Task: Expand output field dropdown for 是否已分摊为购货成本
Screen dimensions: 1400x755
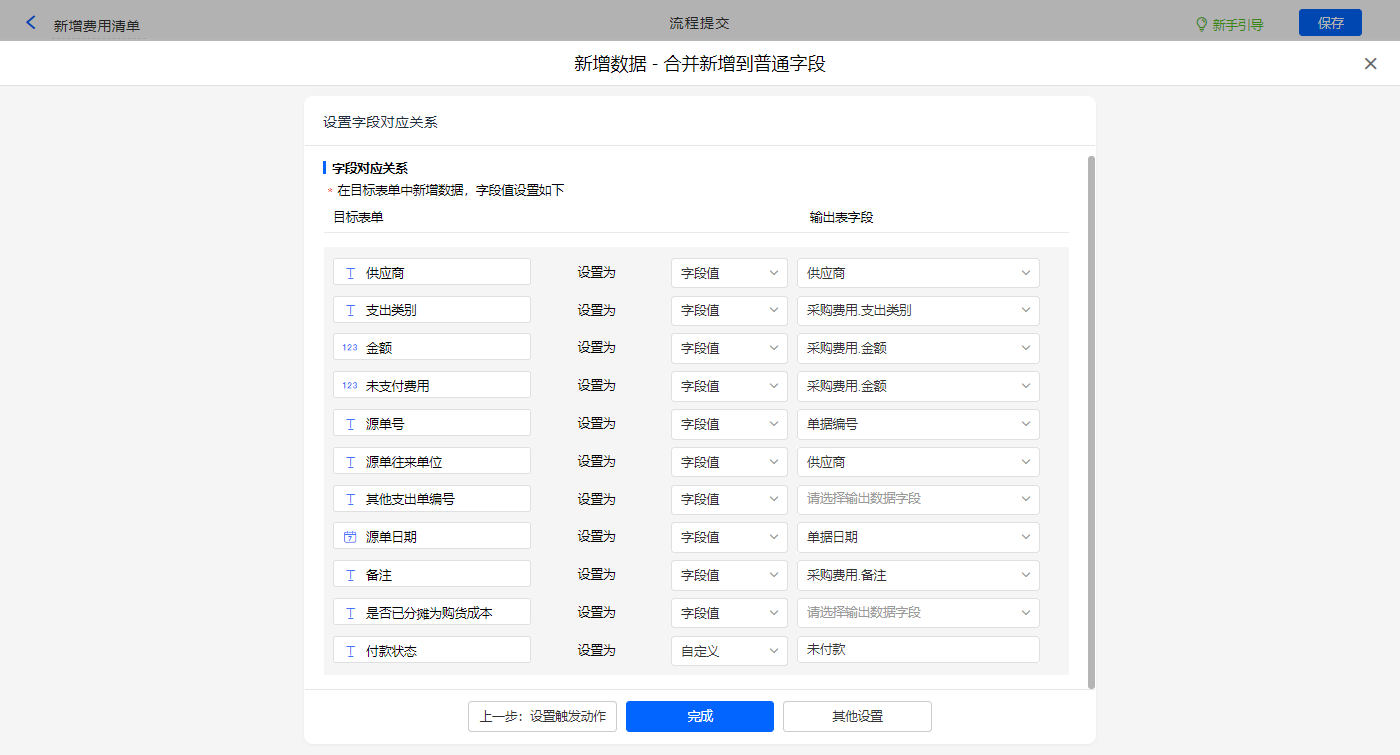Action: (917, 613)
